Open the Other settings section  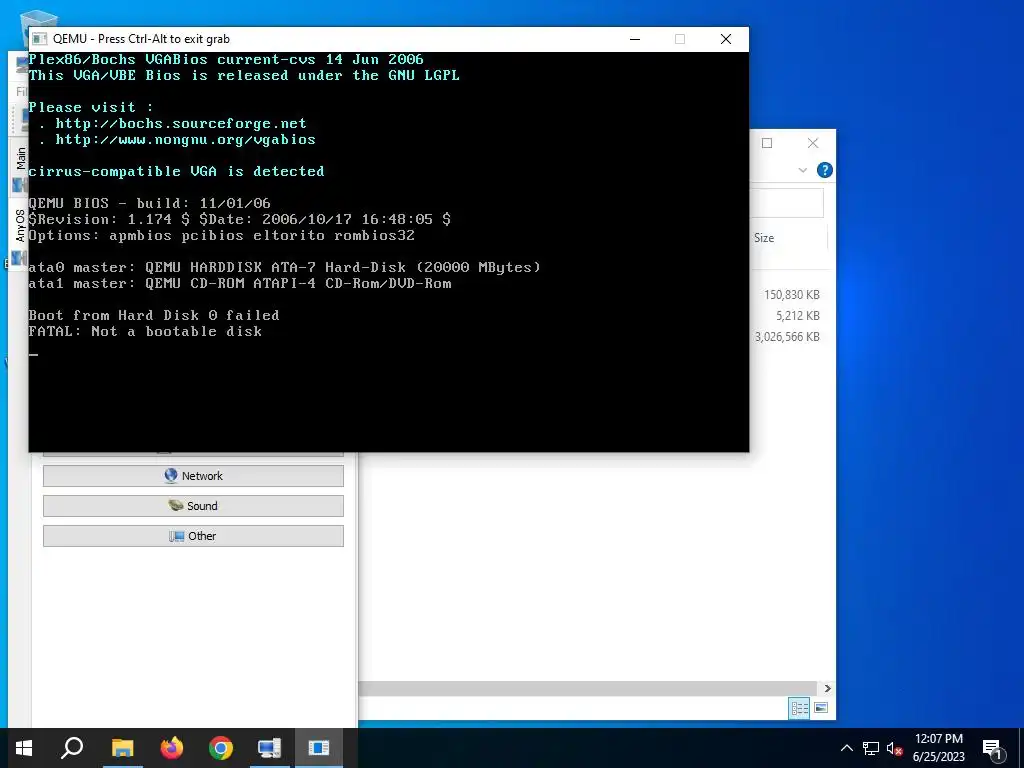point(193,536)
